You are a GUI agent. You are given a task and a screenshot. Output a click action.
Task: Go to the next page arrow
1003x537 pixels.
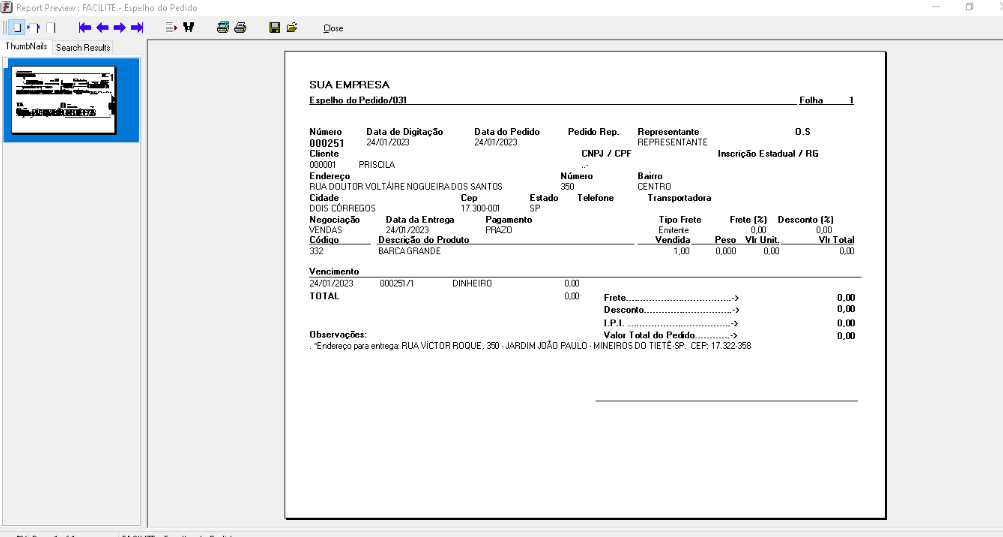120,28
